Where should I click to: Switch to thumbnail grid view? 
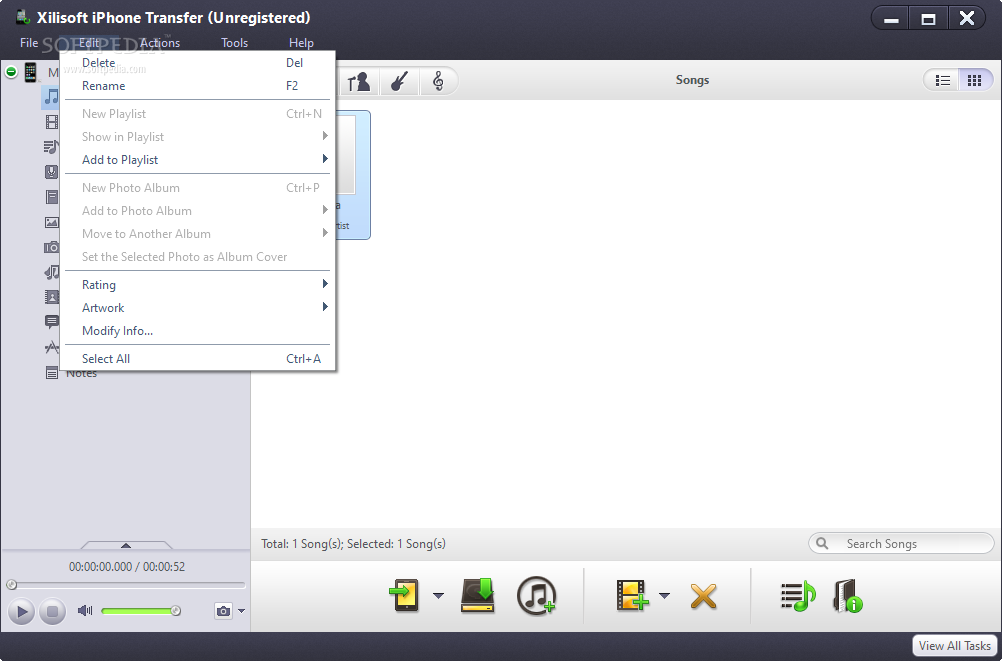(x=975, y=80)
